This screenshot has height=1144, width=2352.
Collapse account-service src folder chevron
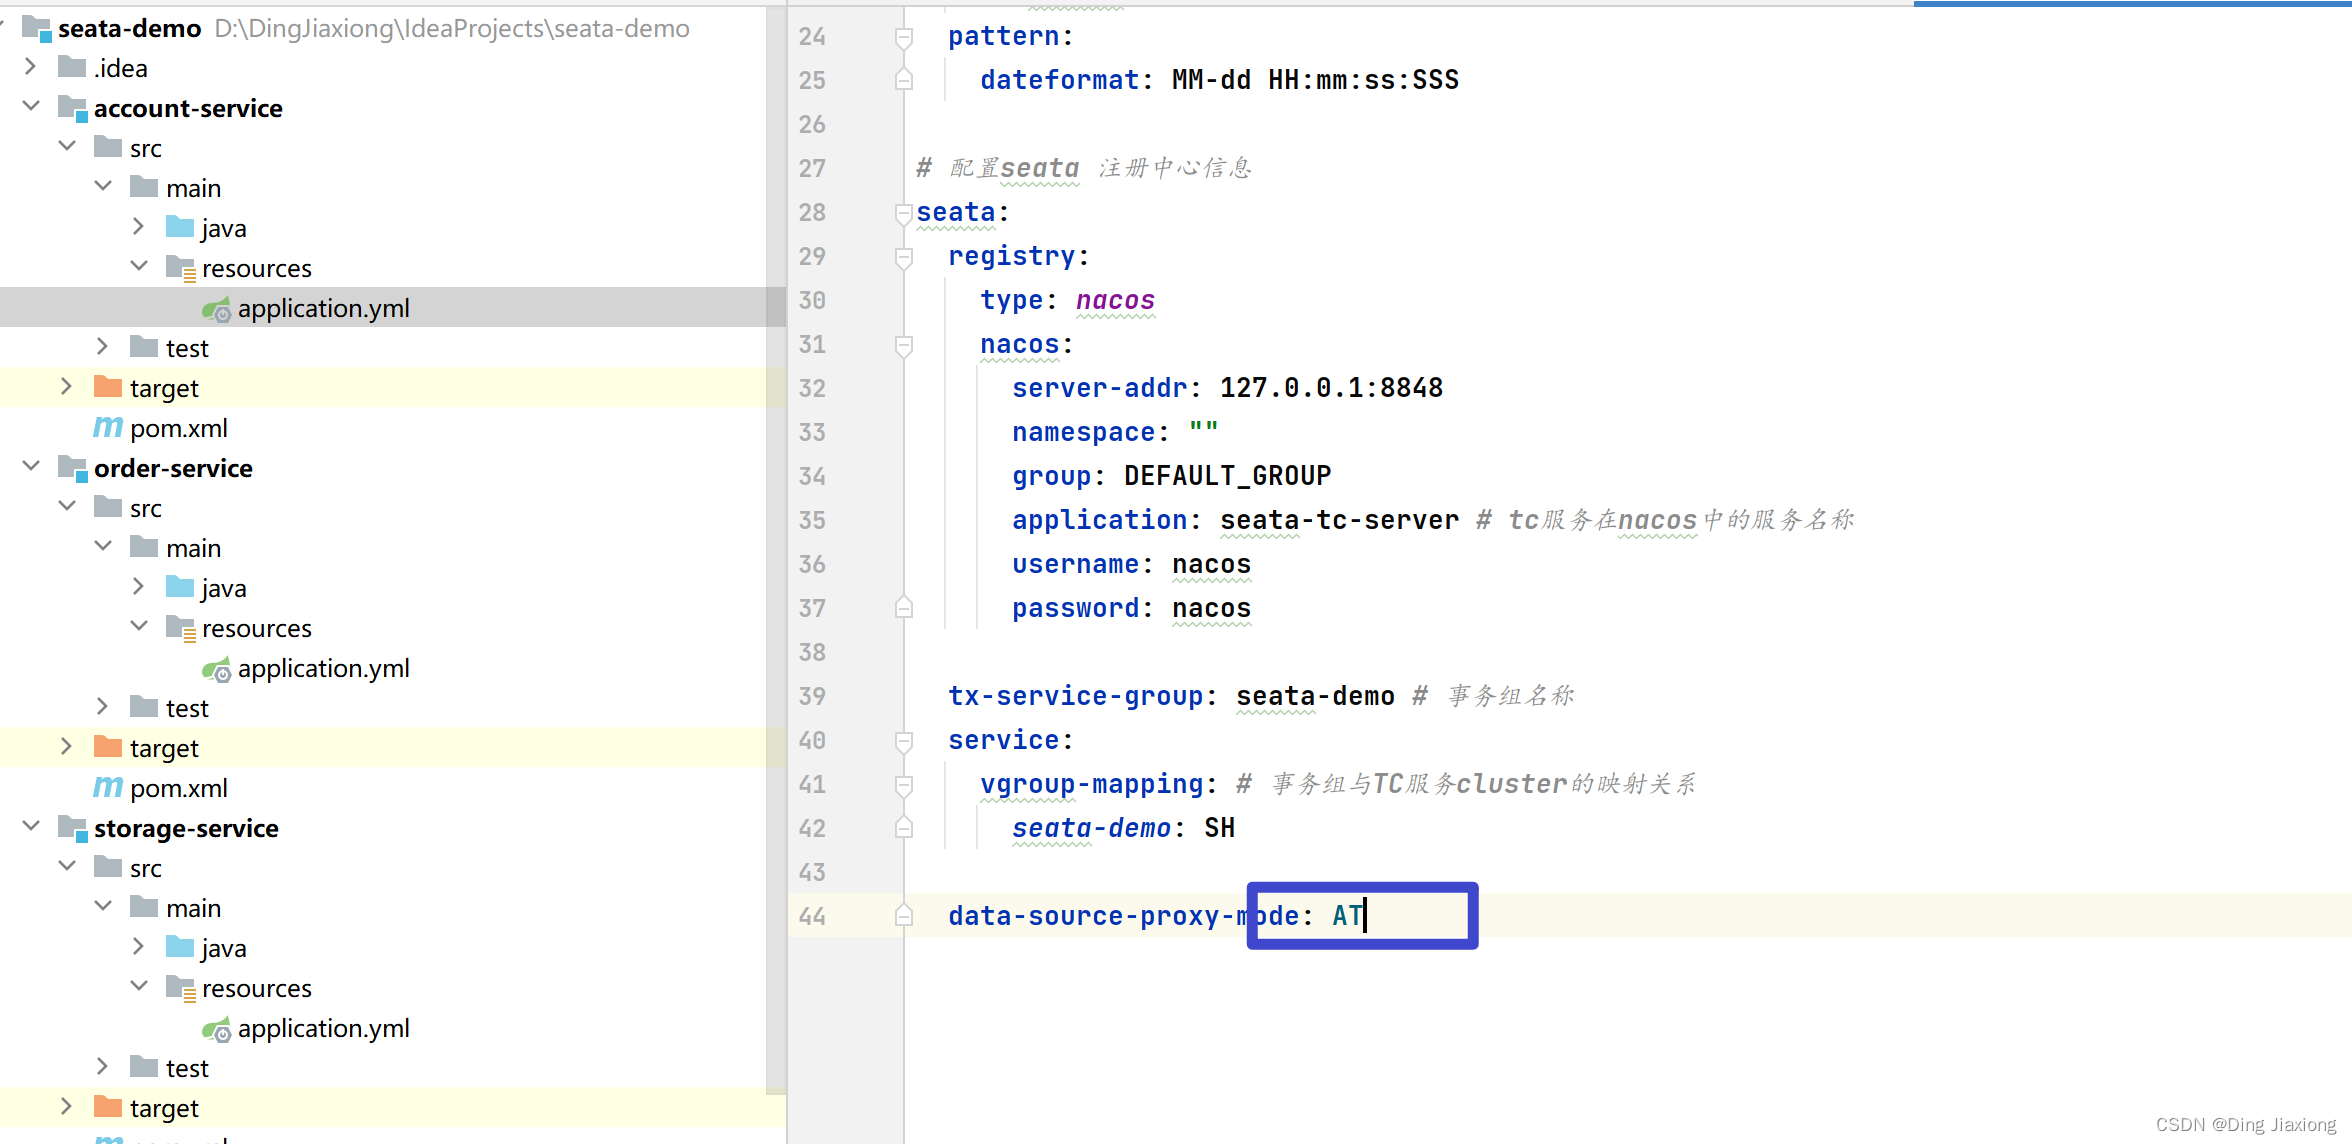tap(67, 146)
